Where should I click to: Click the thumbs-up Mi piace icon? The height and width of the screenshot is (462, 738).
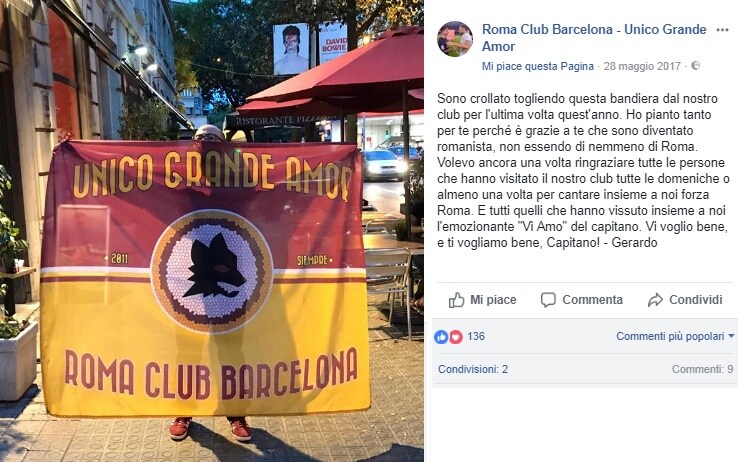[x=456, y=300]
